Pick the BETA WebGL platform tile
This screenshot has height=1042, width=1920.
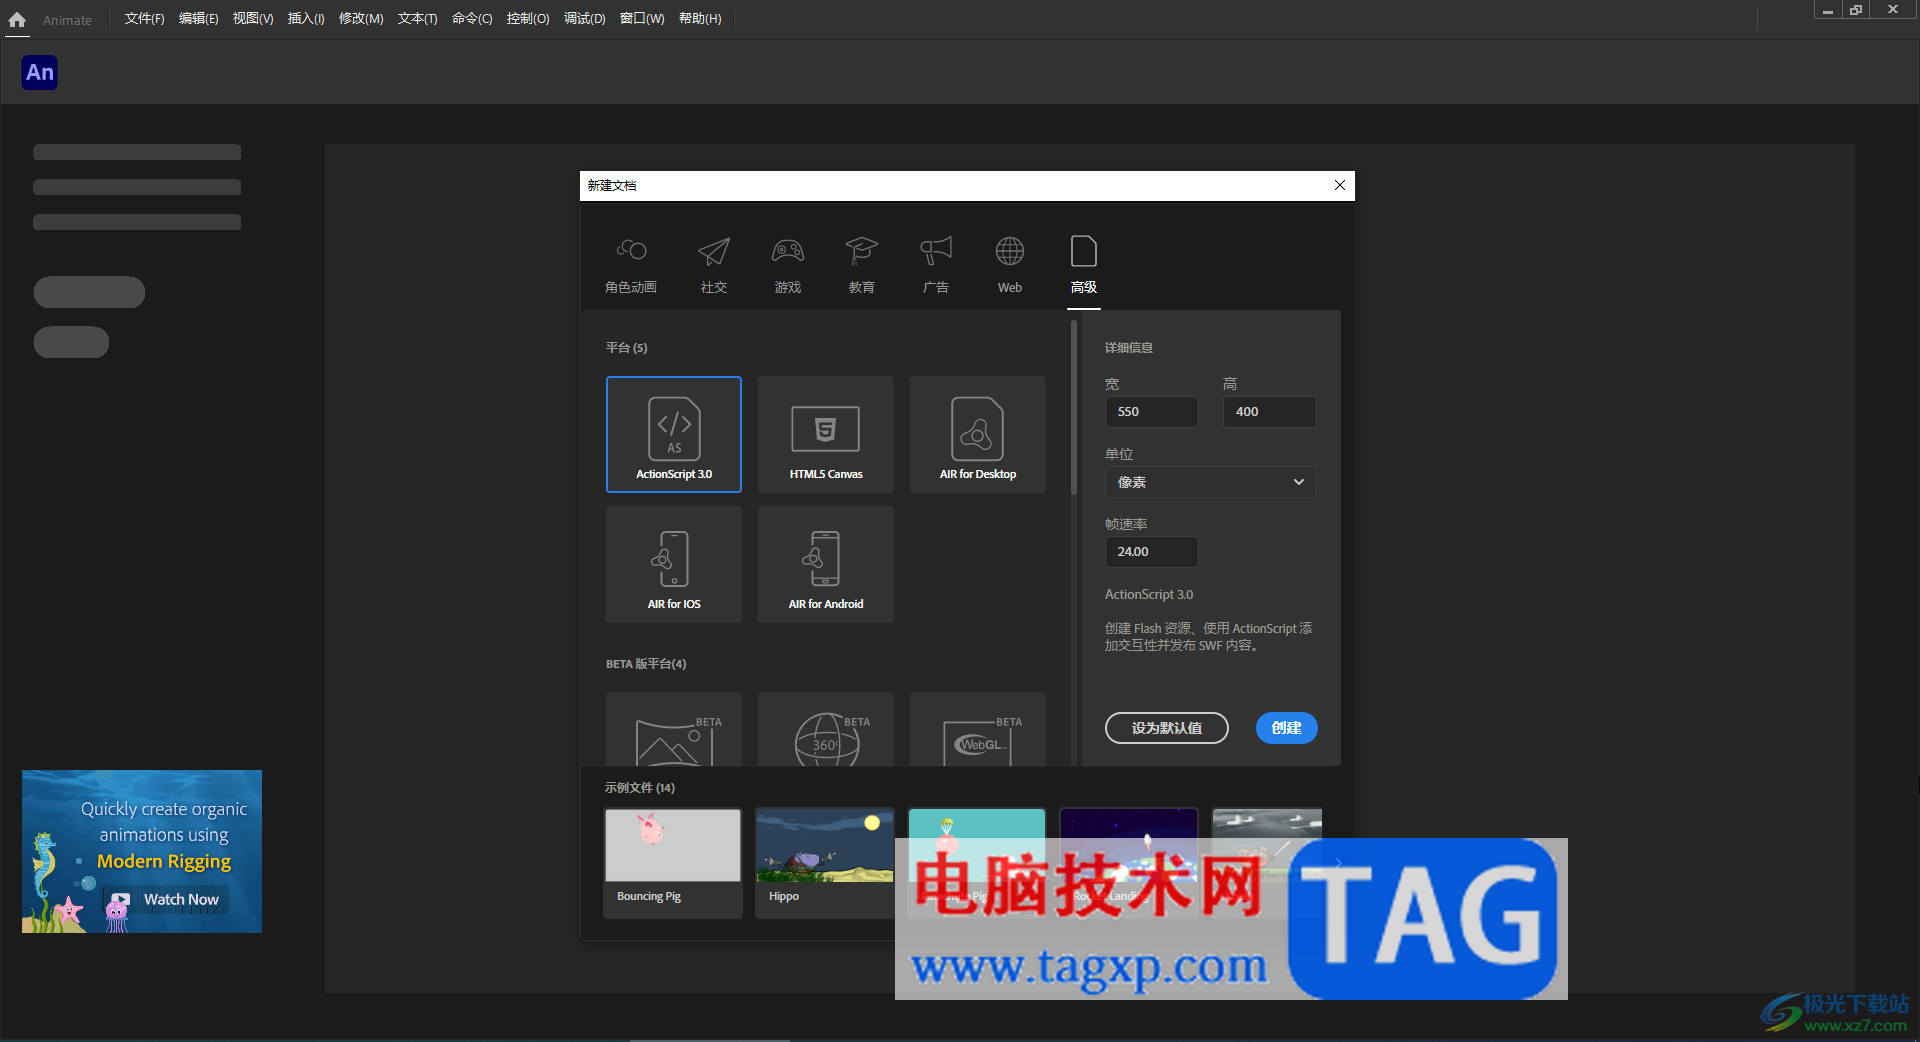978,730
